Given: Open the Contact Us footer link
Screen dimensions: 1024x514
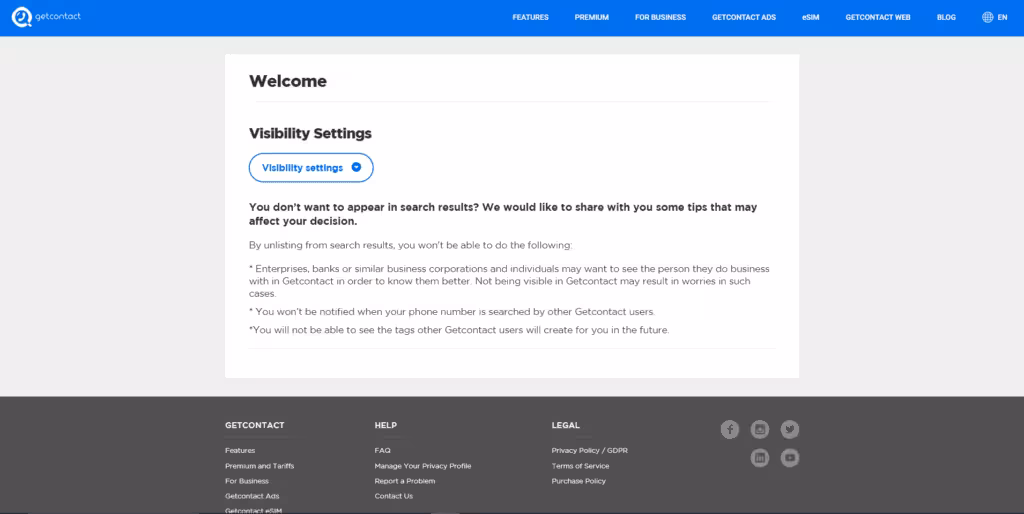Looking at the screenshot, I should (394, 496).
